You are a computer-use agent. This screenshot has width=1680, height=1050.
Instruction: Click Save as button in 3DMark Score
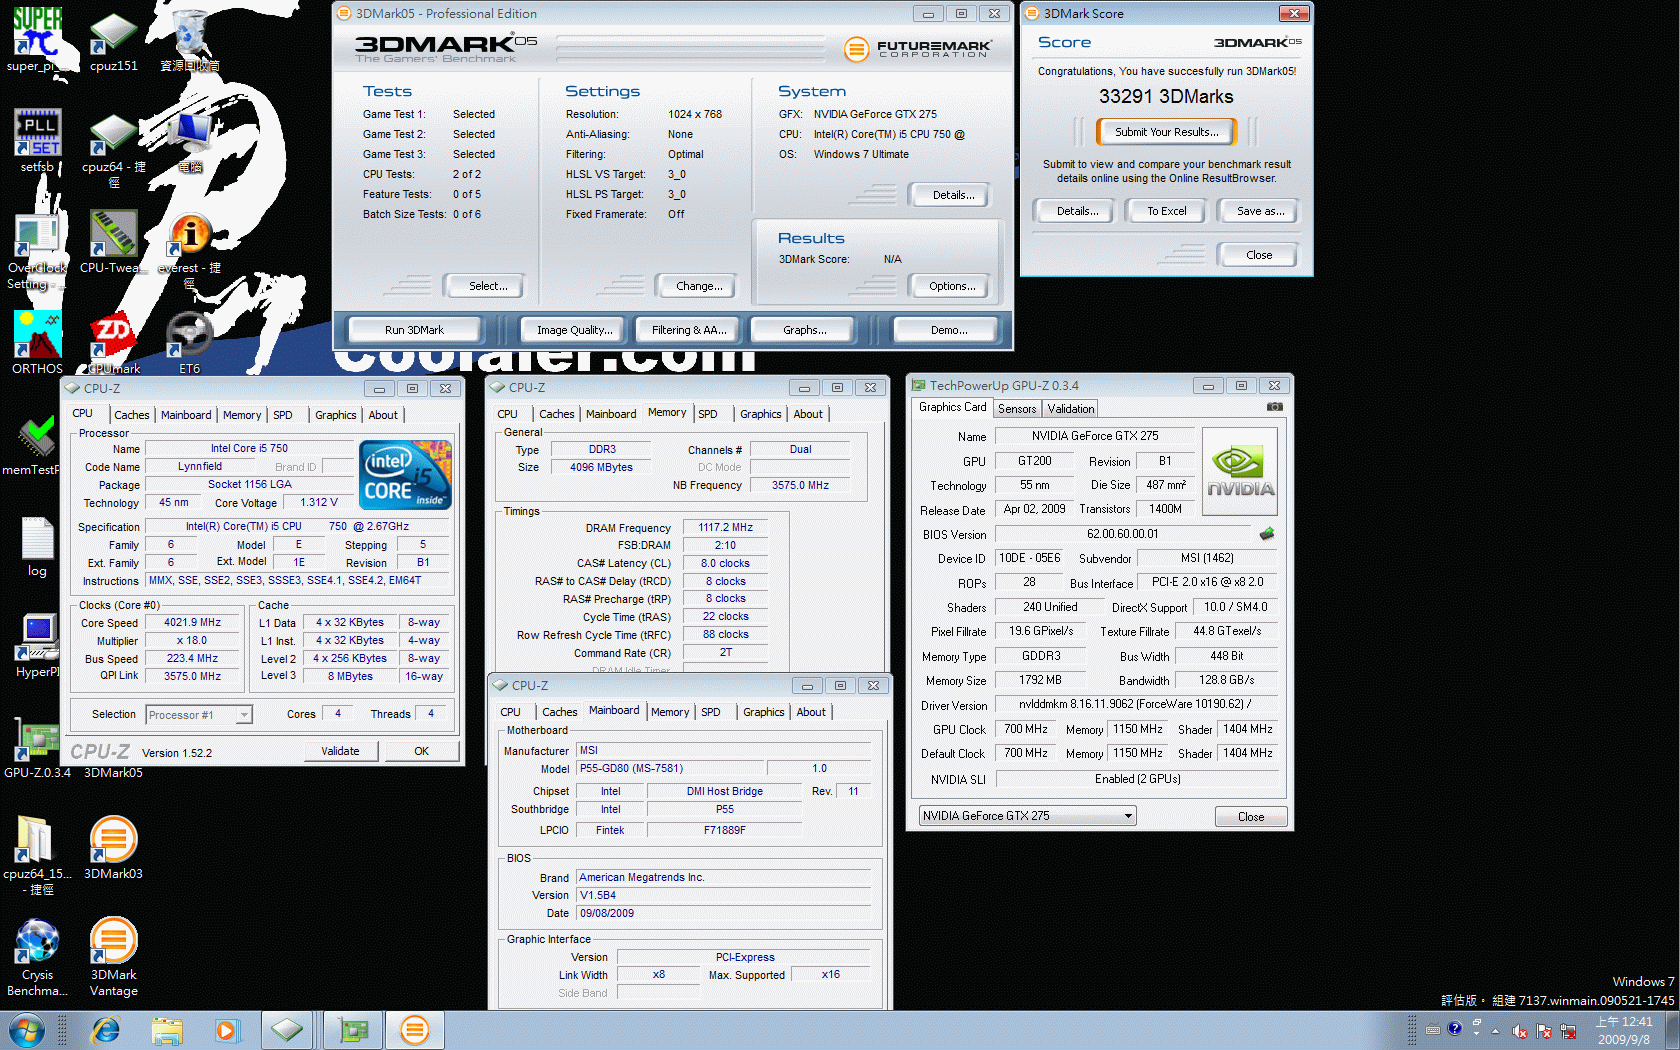[x=1260, y=211]
